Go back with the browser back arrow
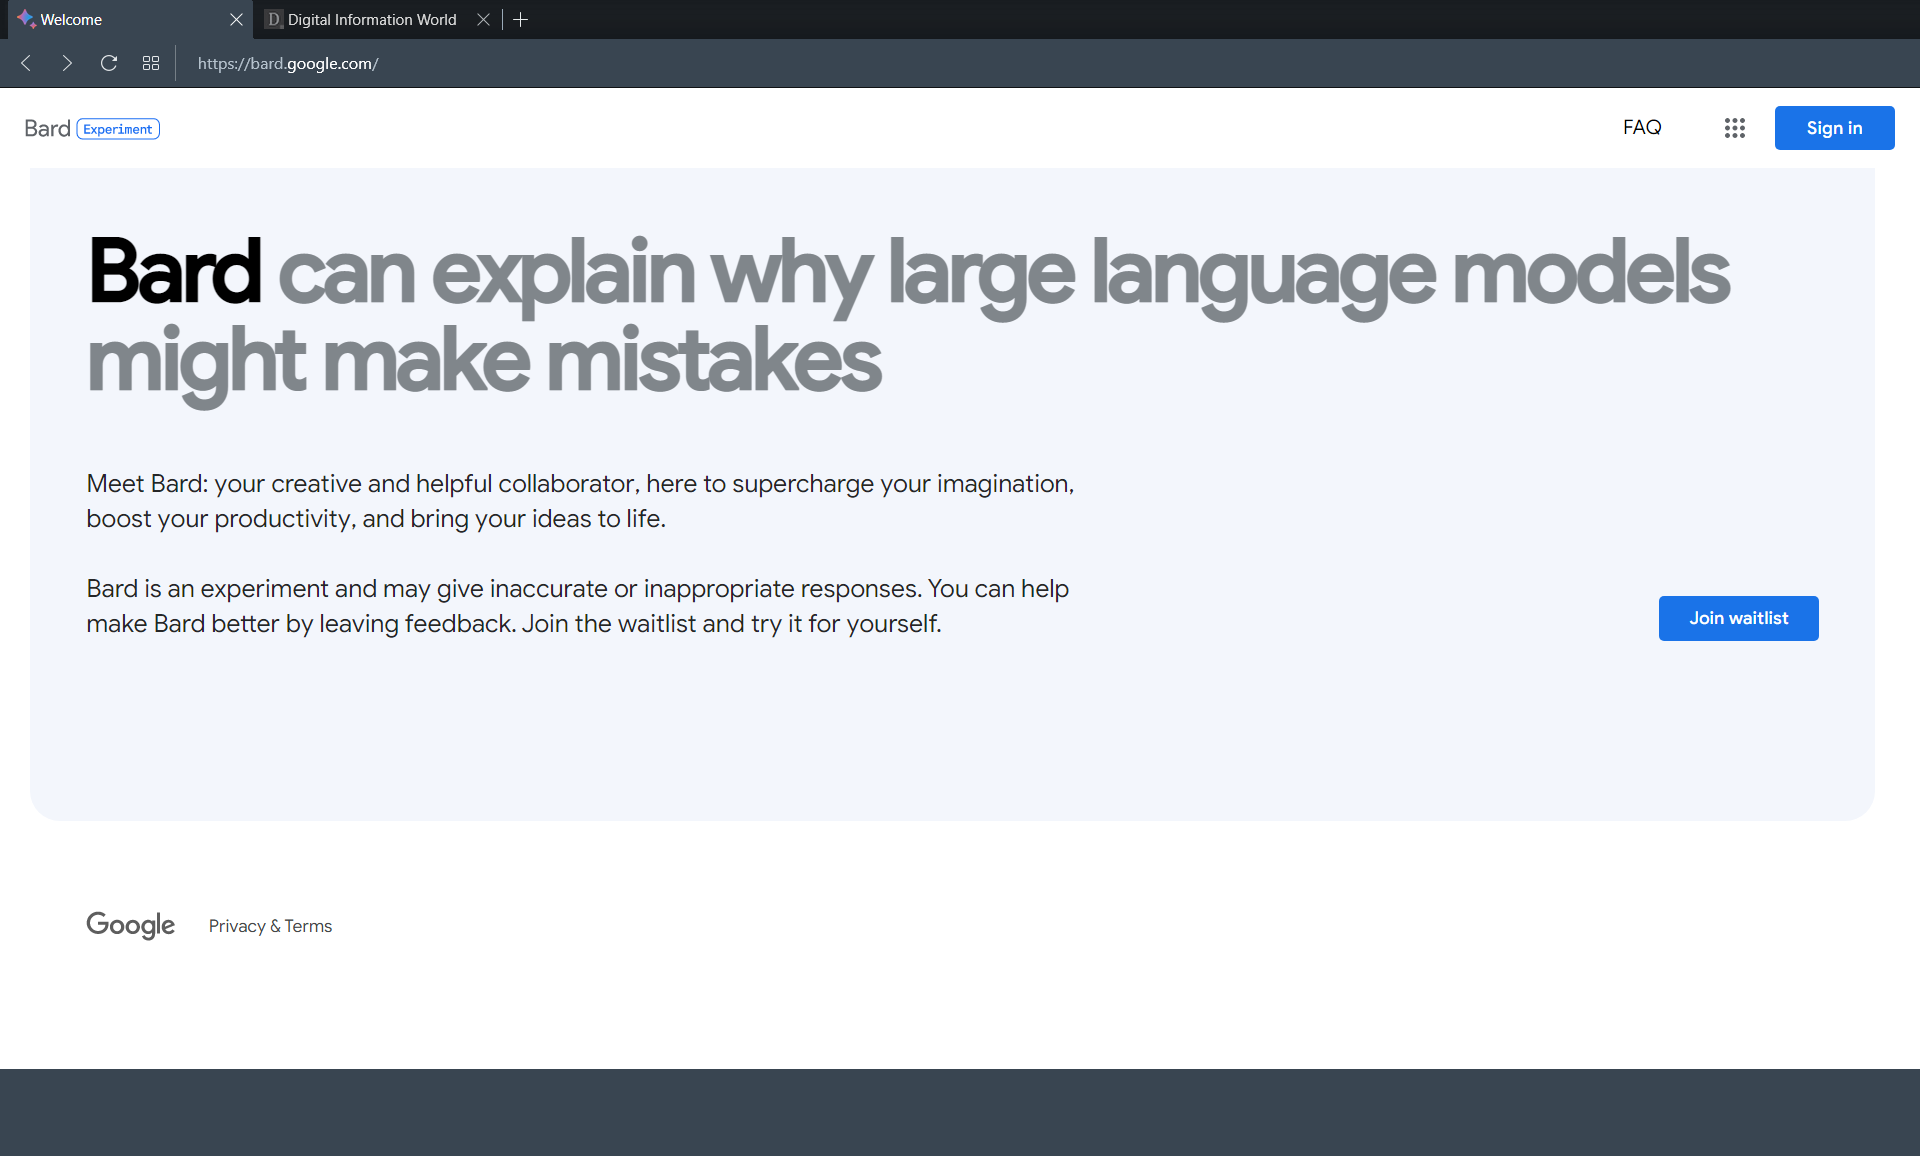The width and height of the screenshot is (1920, 1156). [26, 63]
